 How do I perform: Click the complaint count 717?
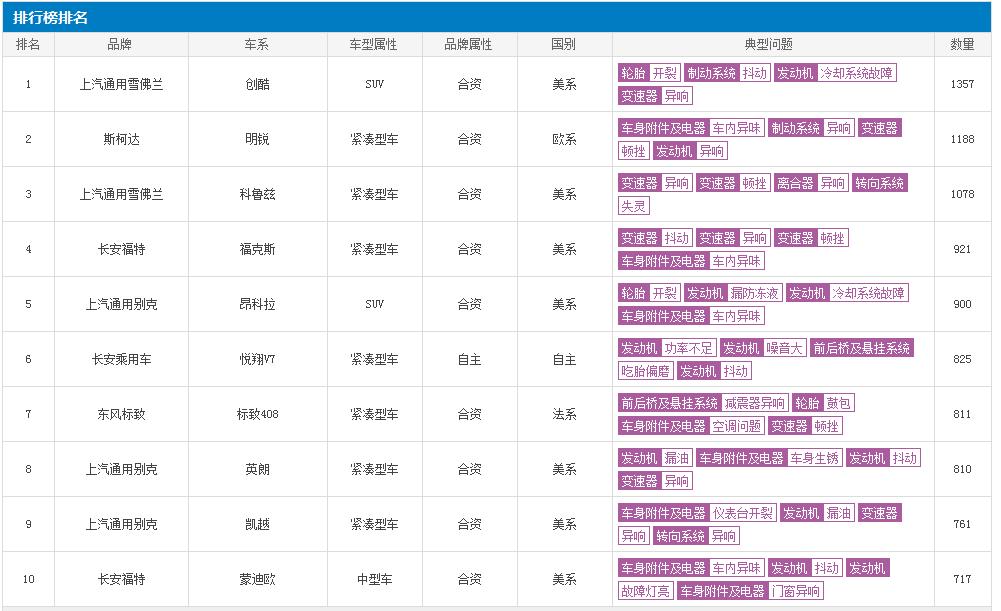click(962, 578)
